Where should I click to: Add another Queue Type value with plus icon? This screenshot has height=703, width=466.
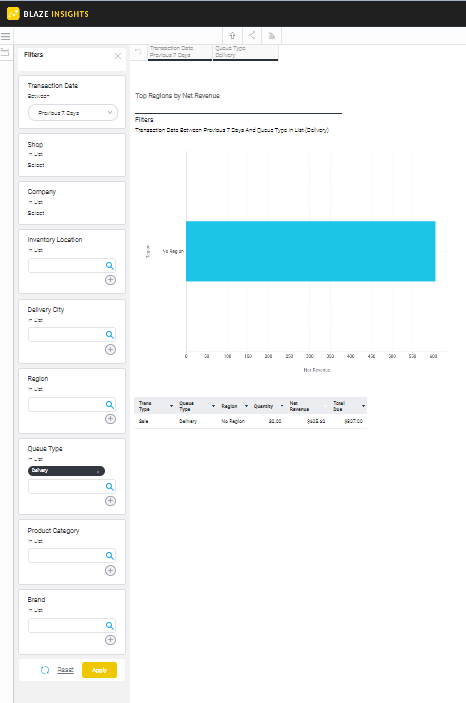point(110,501)
